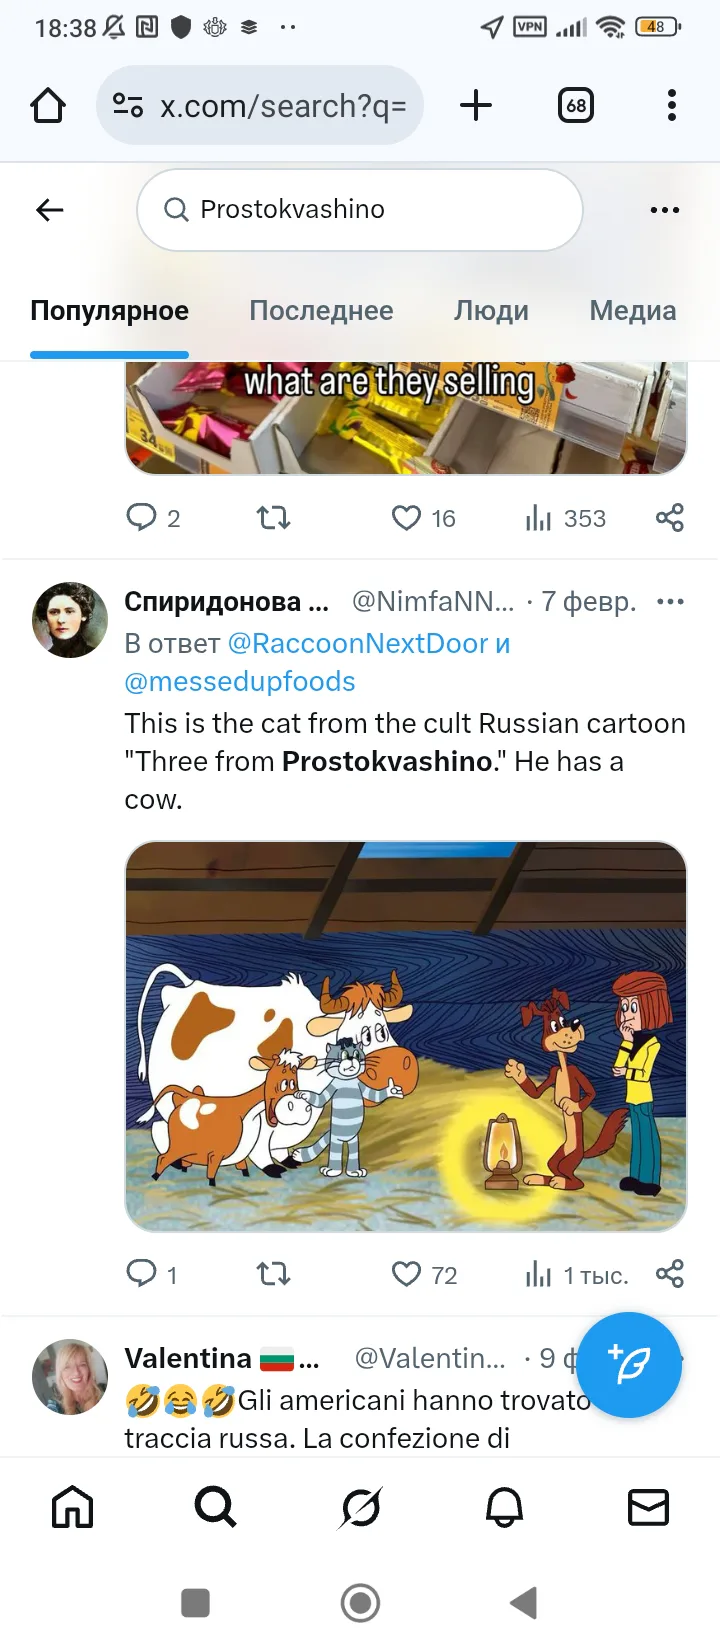Open Grok icon in bottom navigation
720x1650 pixels.
click(x=360, y=1507)
